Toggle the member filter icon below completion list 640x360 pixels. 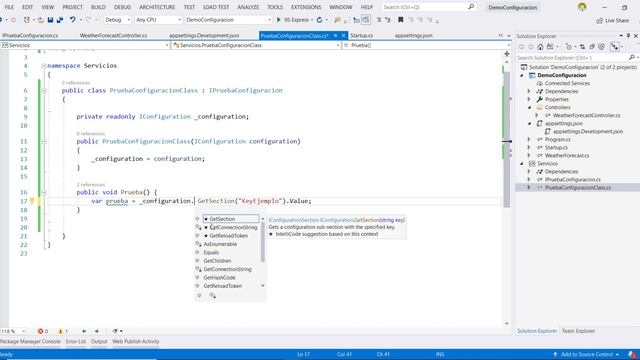[199, 296]
